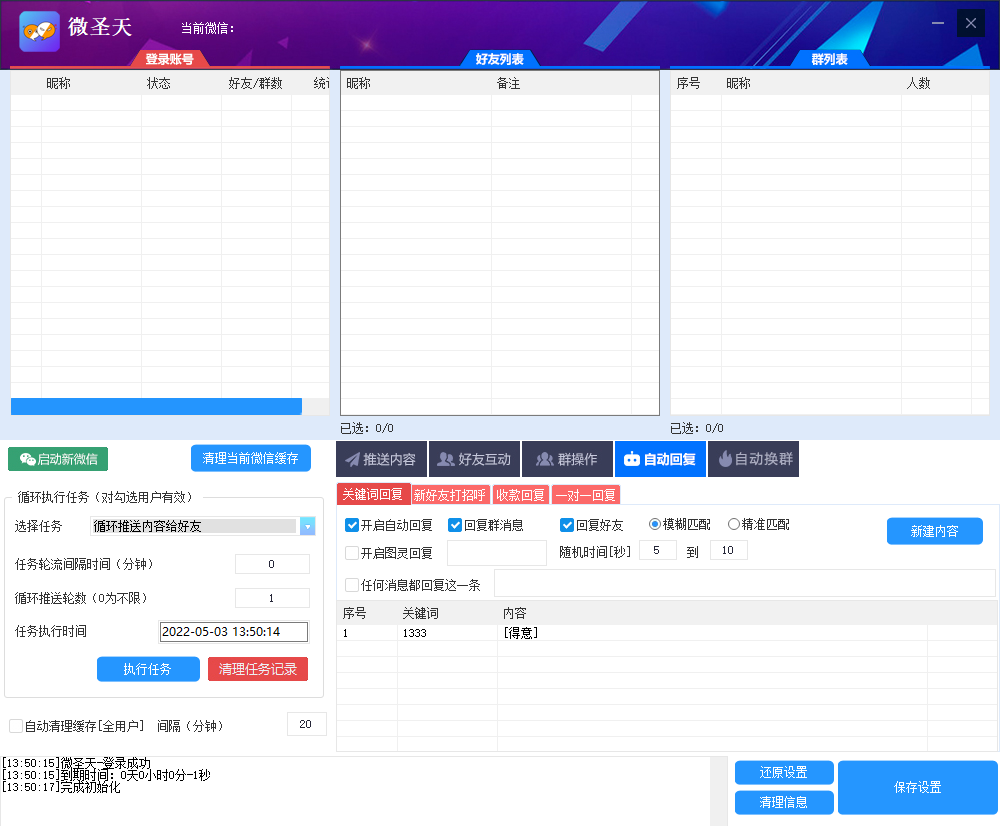Select the 模糊匹配 radio button
1000x826 pixels.
(654, 524)
